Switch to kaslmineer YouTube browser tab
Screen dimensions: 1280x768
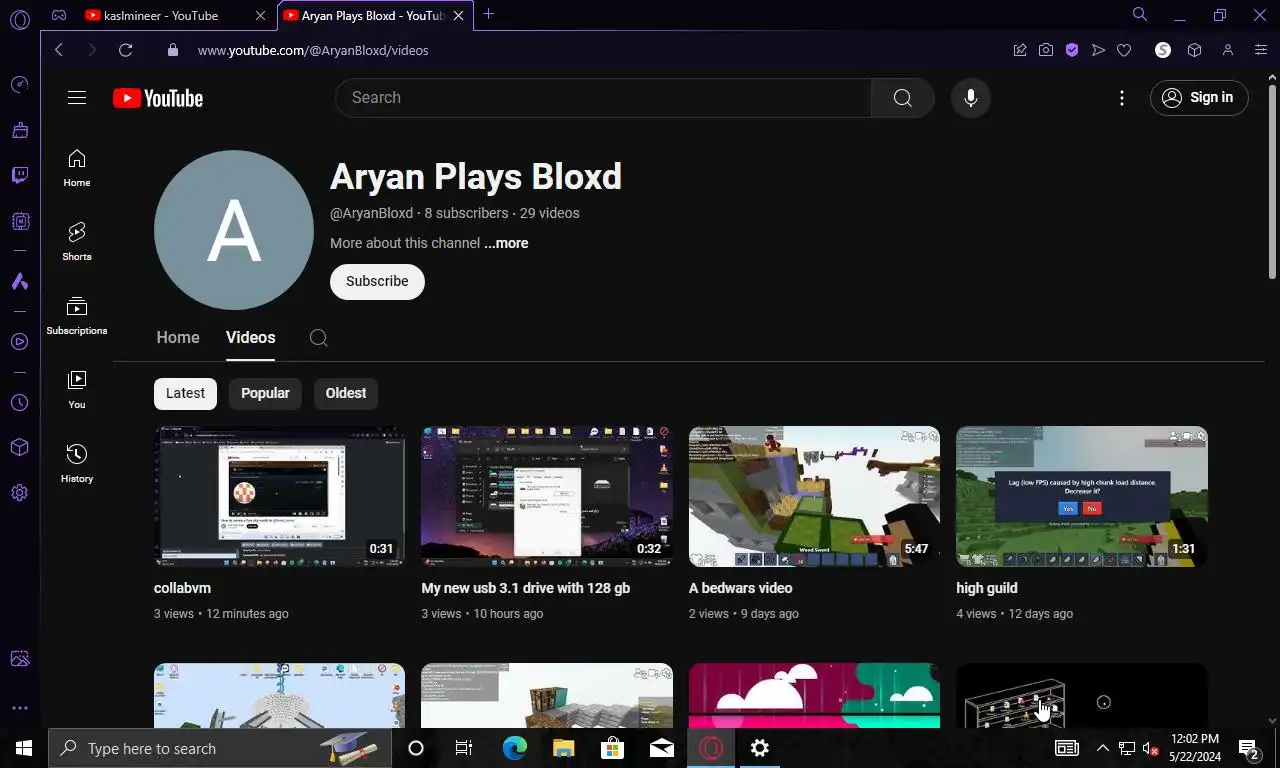[x=175, y=15]
